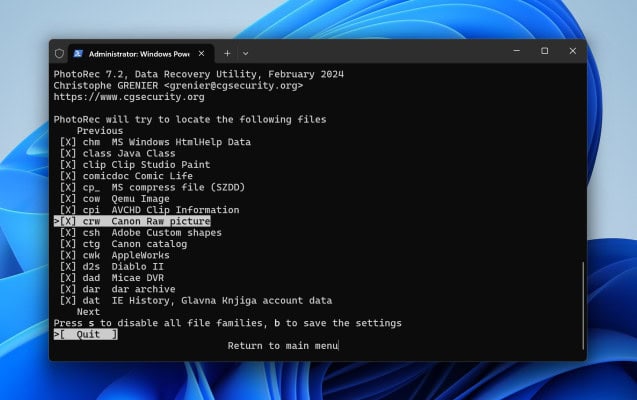637x400 pixels.
Task: Click the shield icon in the title bar
Action: coord(59,54)
